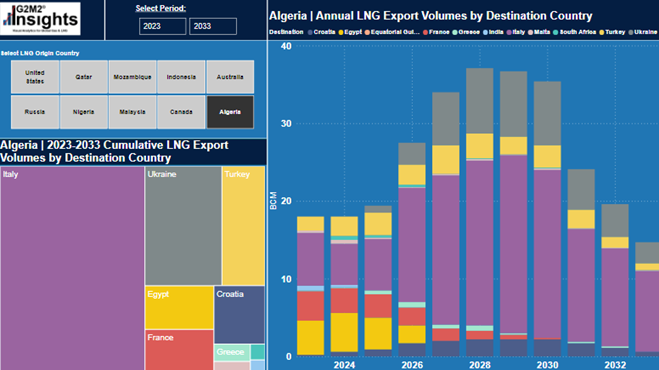Select the Italy treemap block
This screenshot has width=659, height=370.
tap(72, 268)
